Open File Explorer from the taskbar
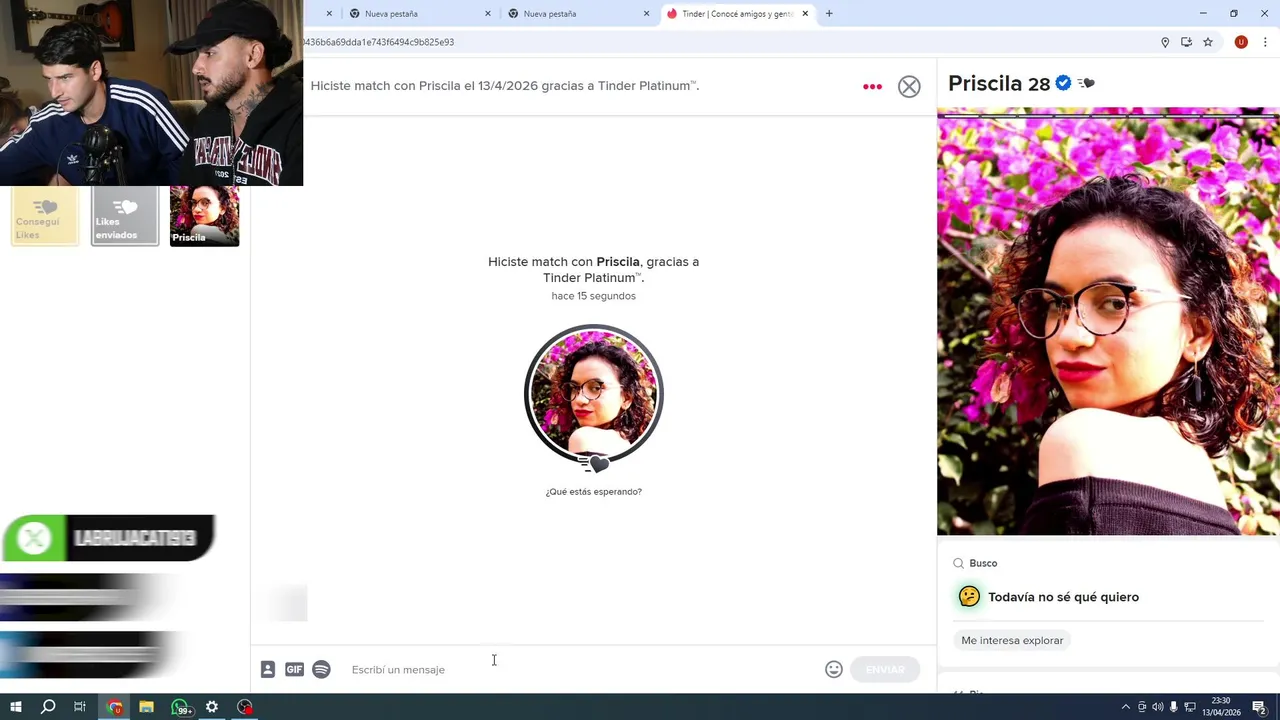The image size is (1280, 720). point(146,707)
